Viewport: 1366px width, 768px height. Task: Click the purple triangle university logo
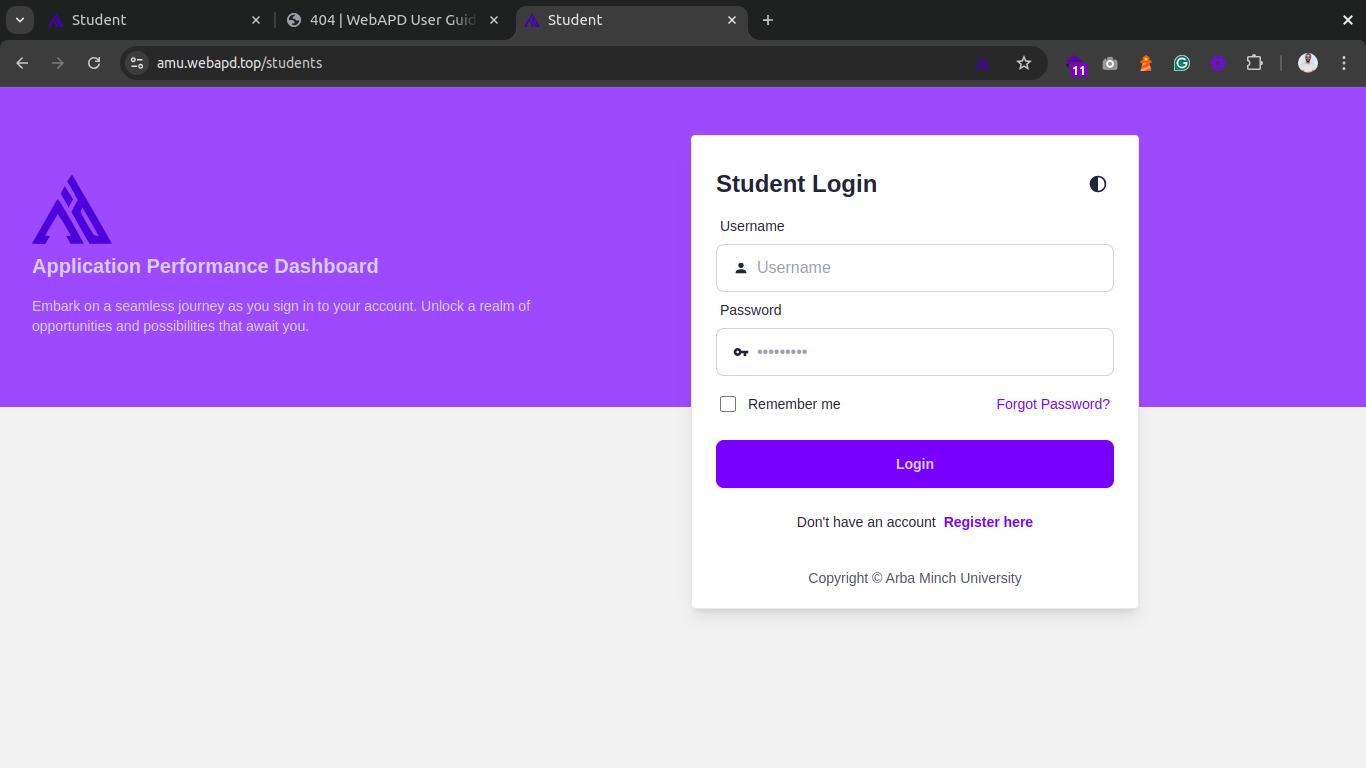tap(71, 209)
